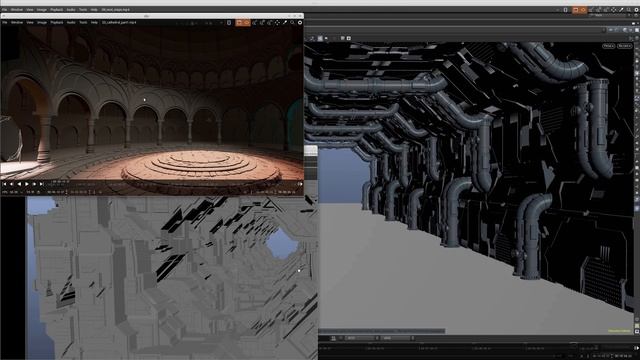Open the No cam camera dropdown in viewport

coord(624,46)
